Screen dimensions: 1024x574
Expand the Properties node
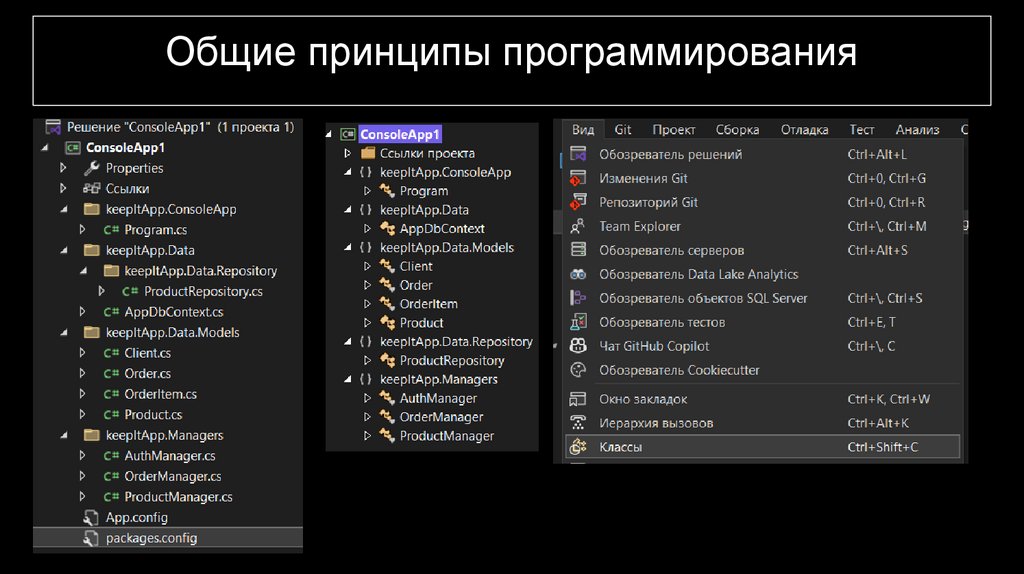(63, 168)
